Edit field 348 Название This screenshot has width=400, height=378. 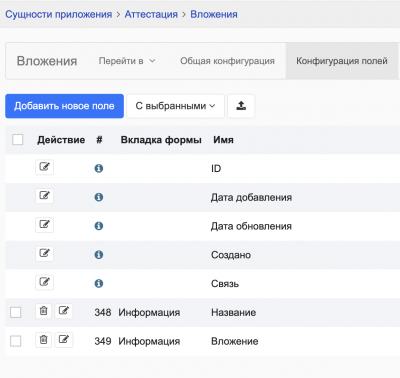(x=64, y=311)
